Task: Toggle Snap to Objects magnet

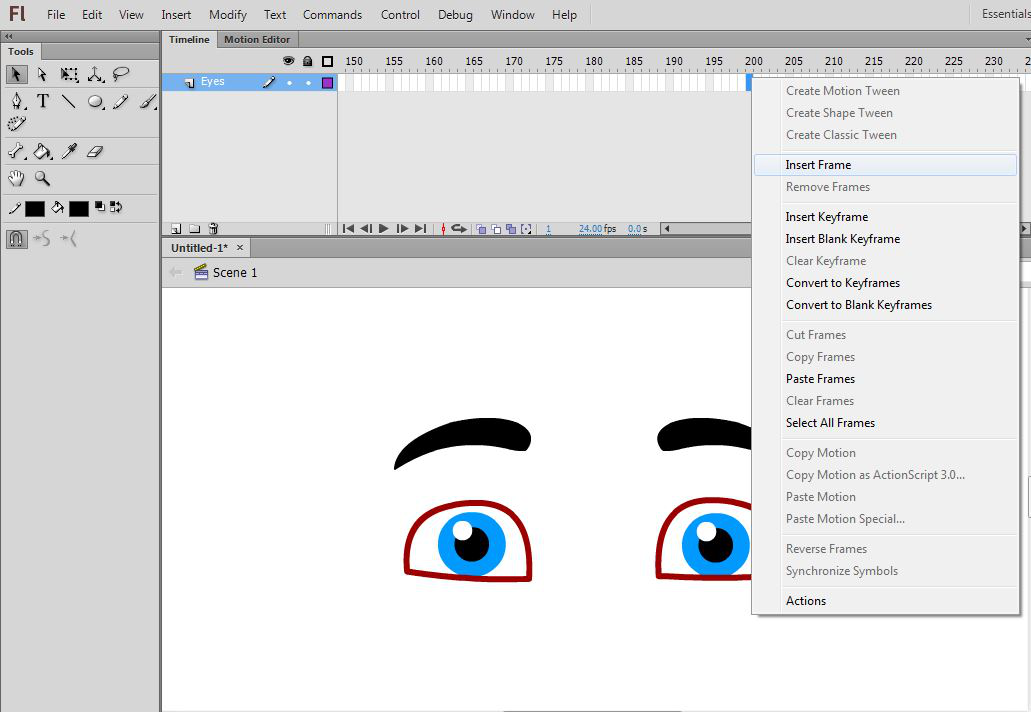Action: pyautogui.click(x=17, y=239)
